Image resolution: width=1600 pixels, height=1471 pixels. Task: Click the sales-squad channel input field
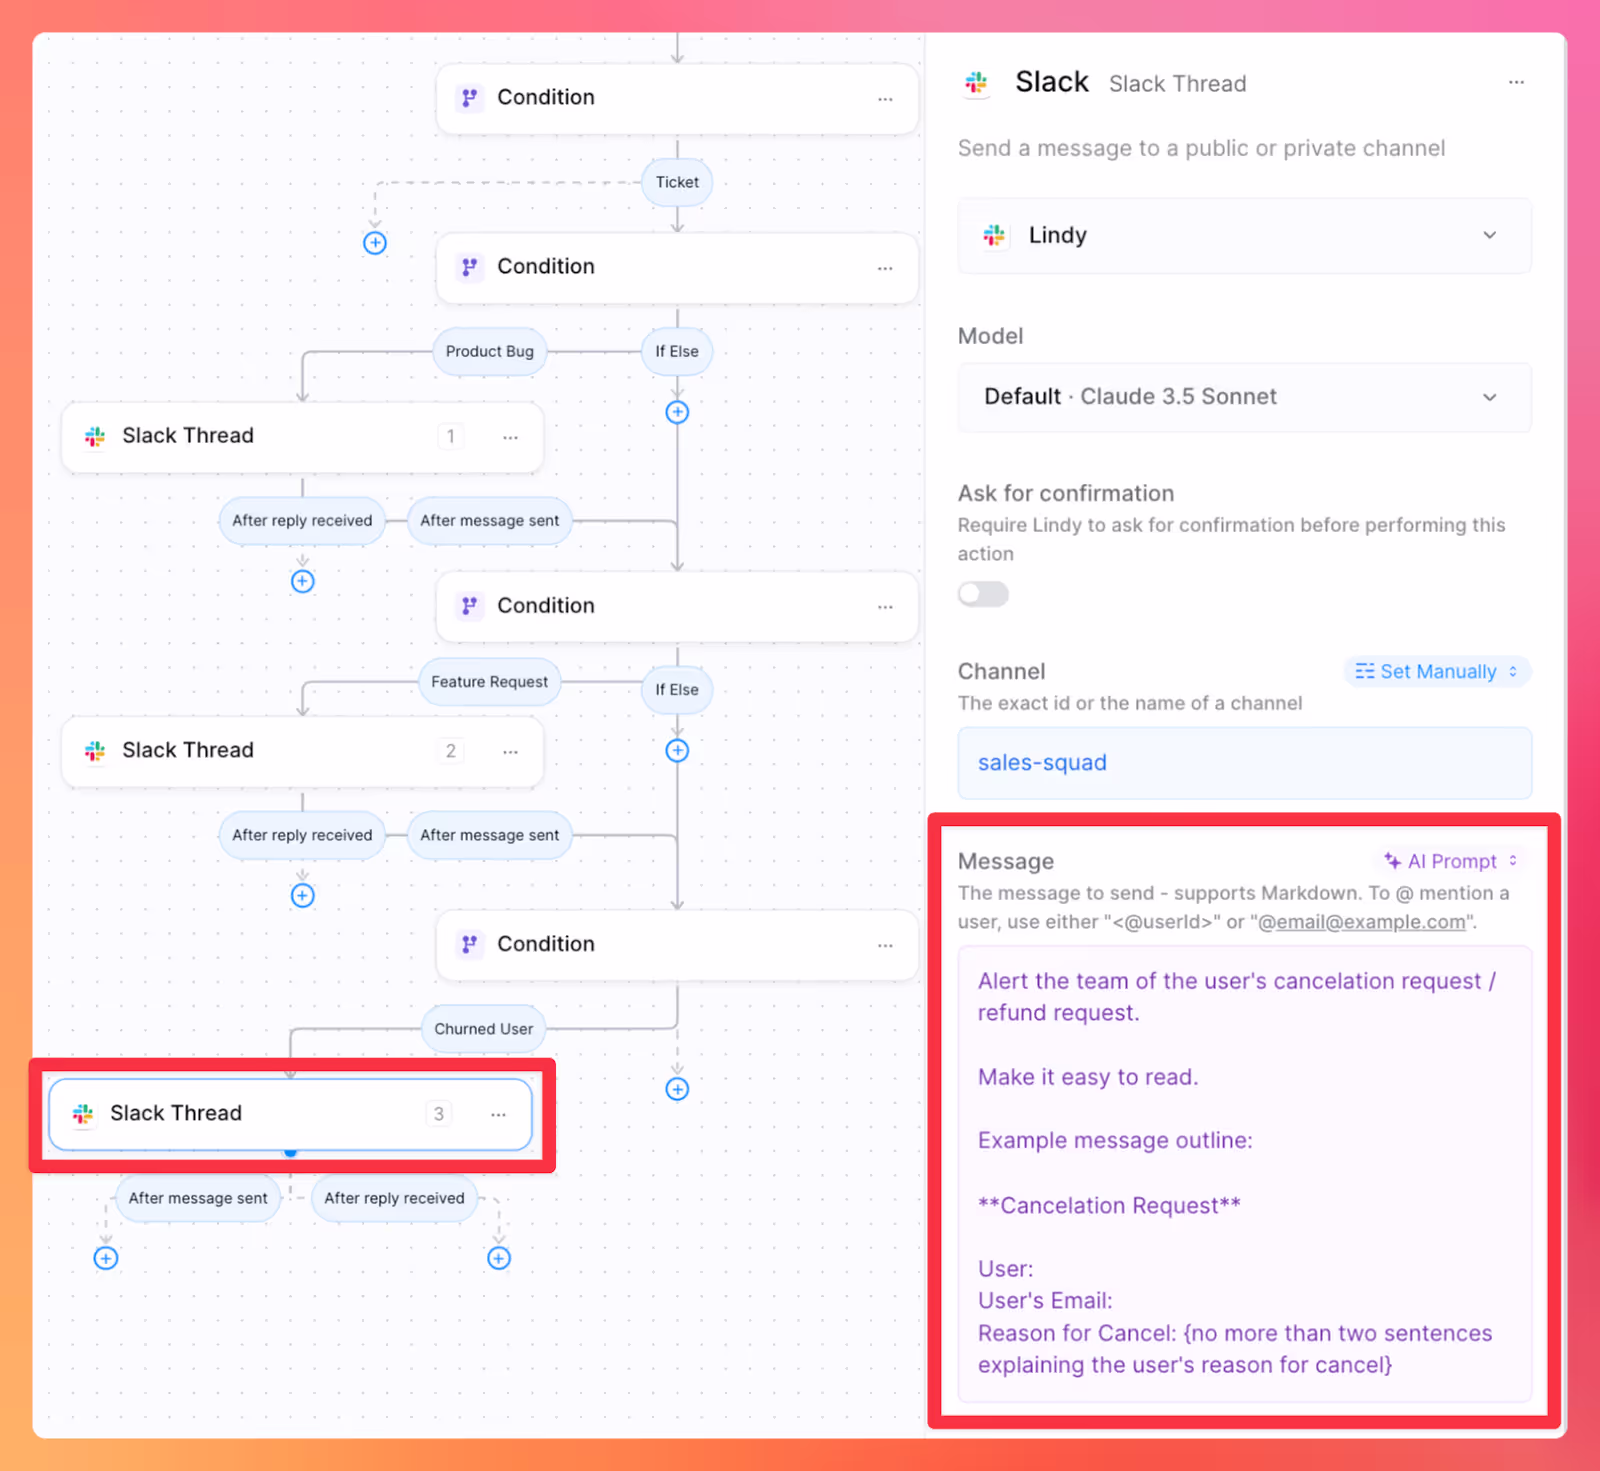1244,763
